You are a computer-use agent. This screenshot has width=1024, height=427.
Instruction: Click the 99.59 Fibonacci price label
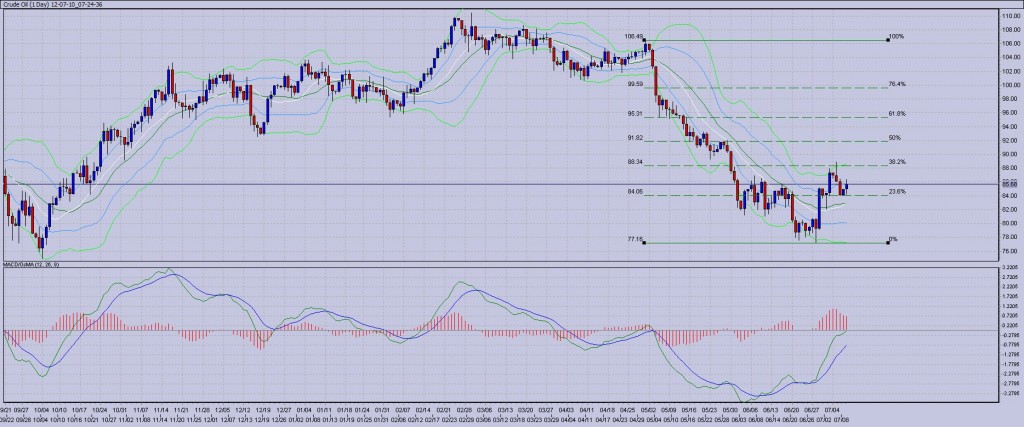point(634,85)
